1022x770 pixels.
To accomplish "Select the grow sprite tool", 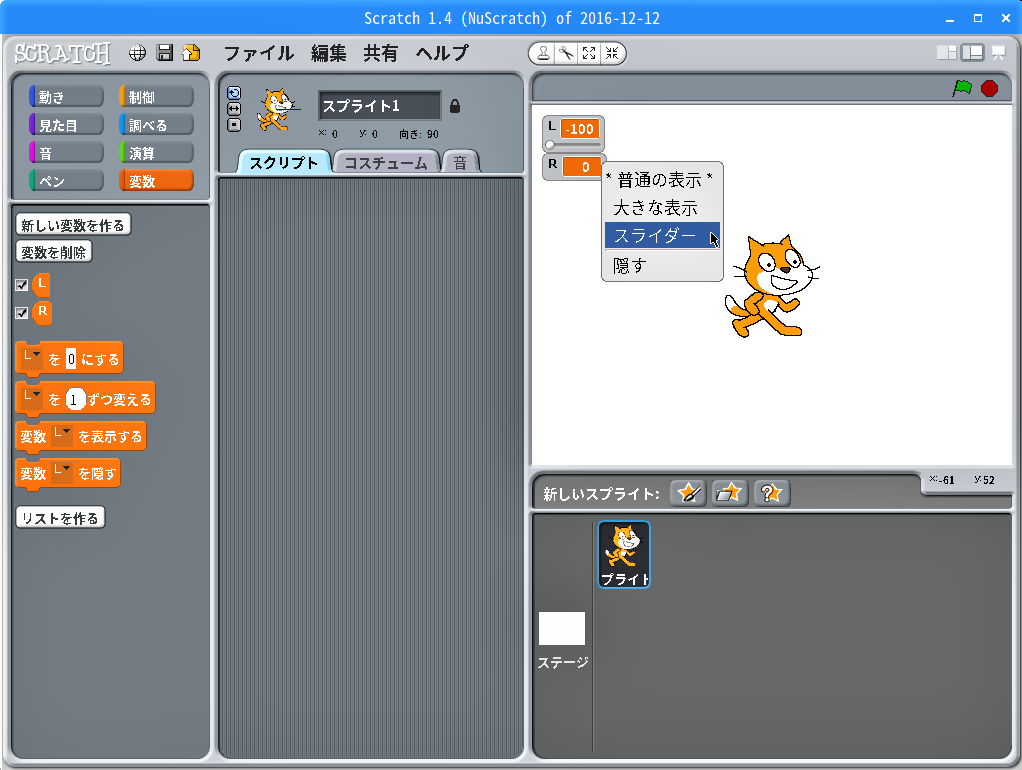I will pos(589,53).
